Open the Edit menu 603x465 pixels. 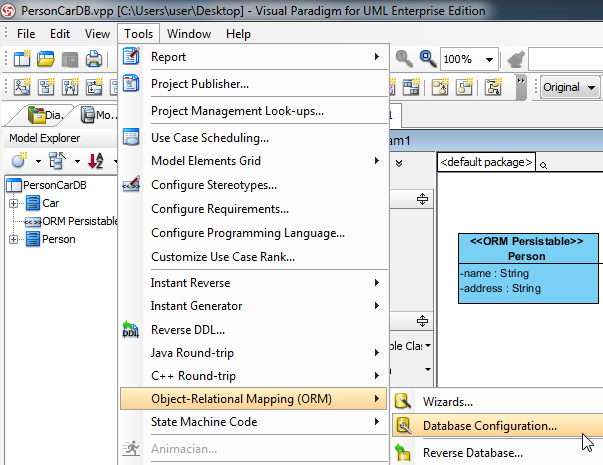[60, 34]
